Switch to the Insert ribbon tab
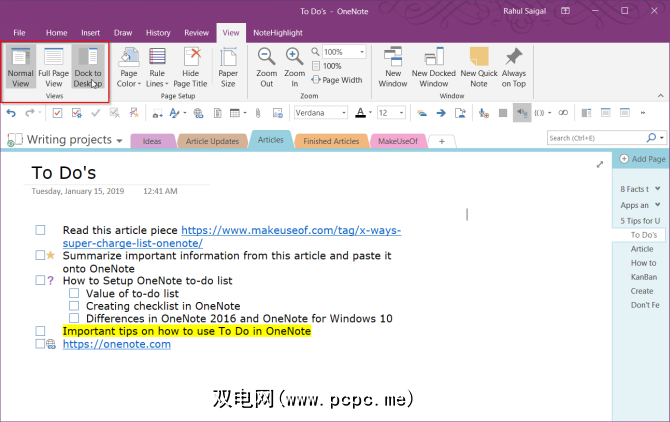670x422 pixels. 91,32
